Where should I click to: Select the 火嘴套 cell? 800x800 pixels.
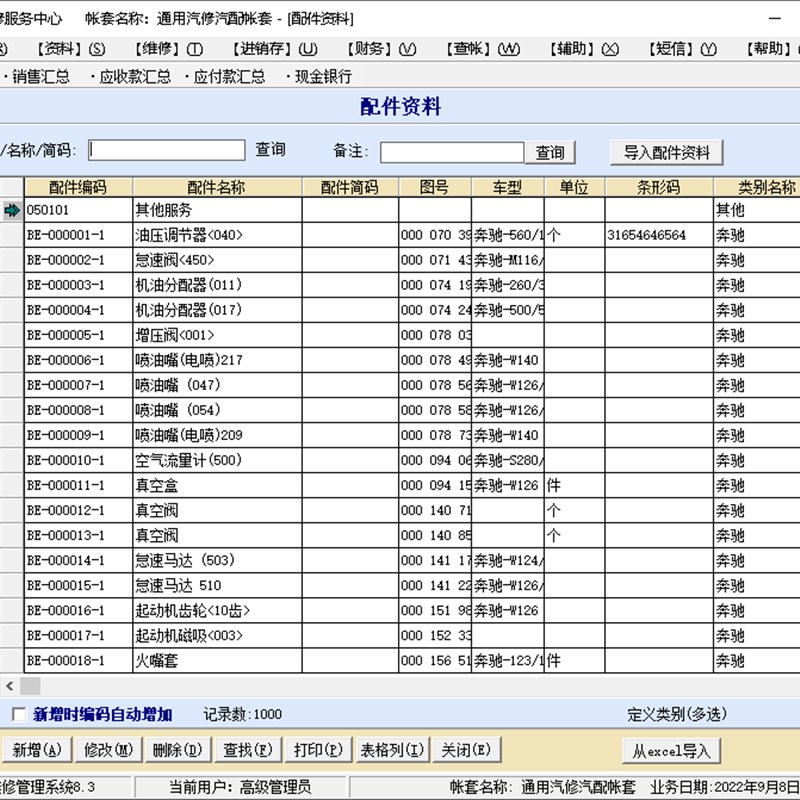click(x=217, y=660)
